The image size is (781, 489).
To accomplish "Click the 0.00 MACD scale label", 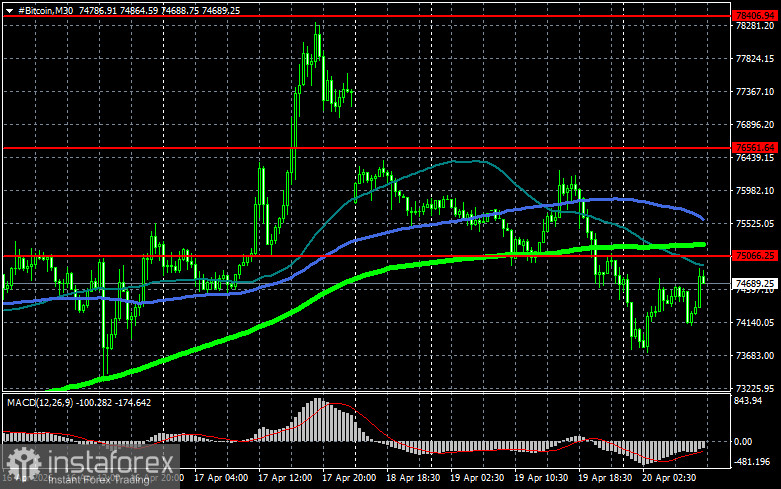I will [x=743, y=442].
